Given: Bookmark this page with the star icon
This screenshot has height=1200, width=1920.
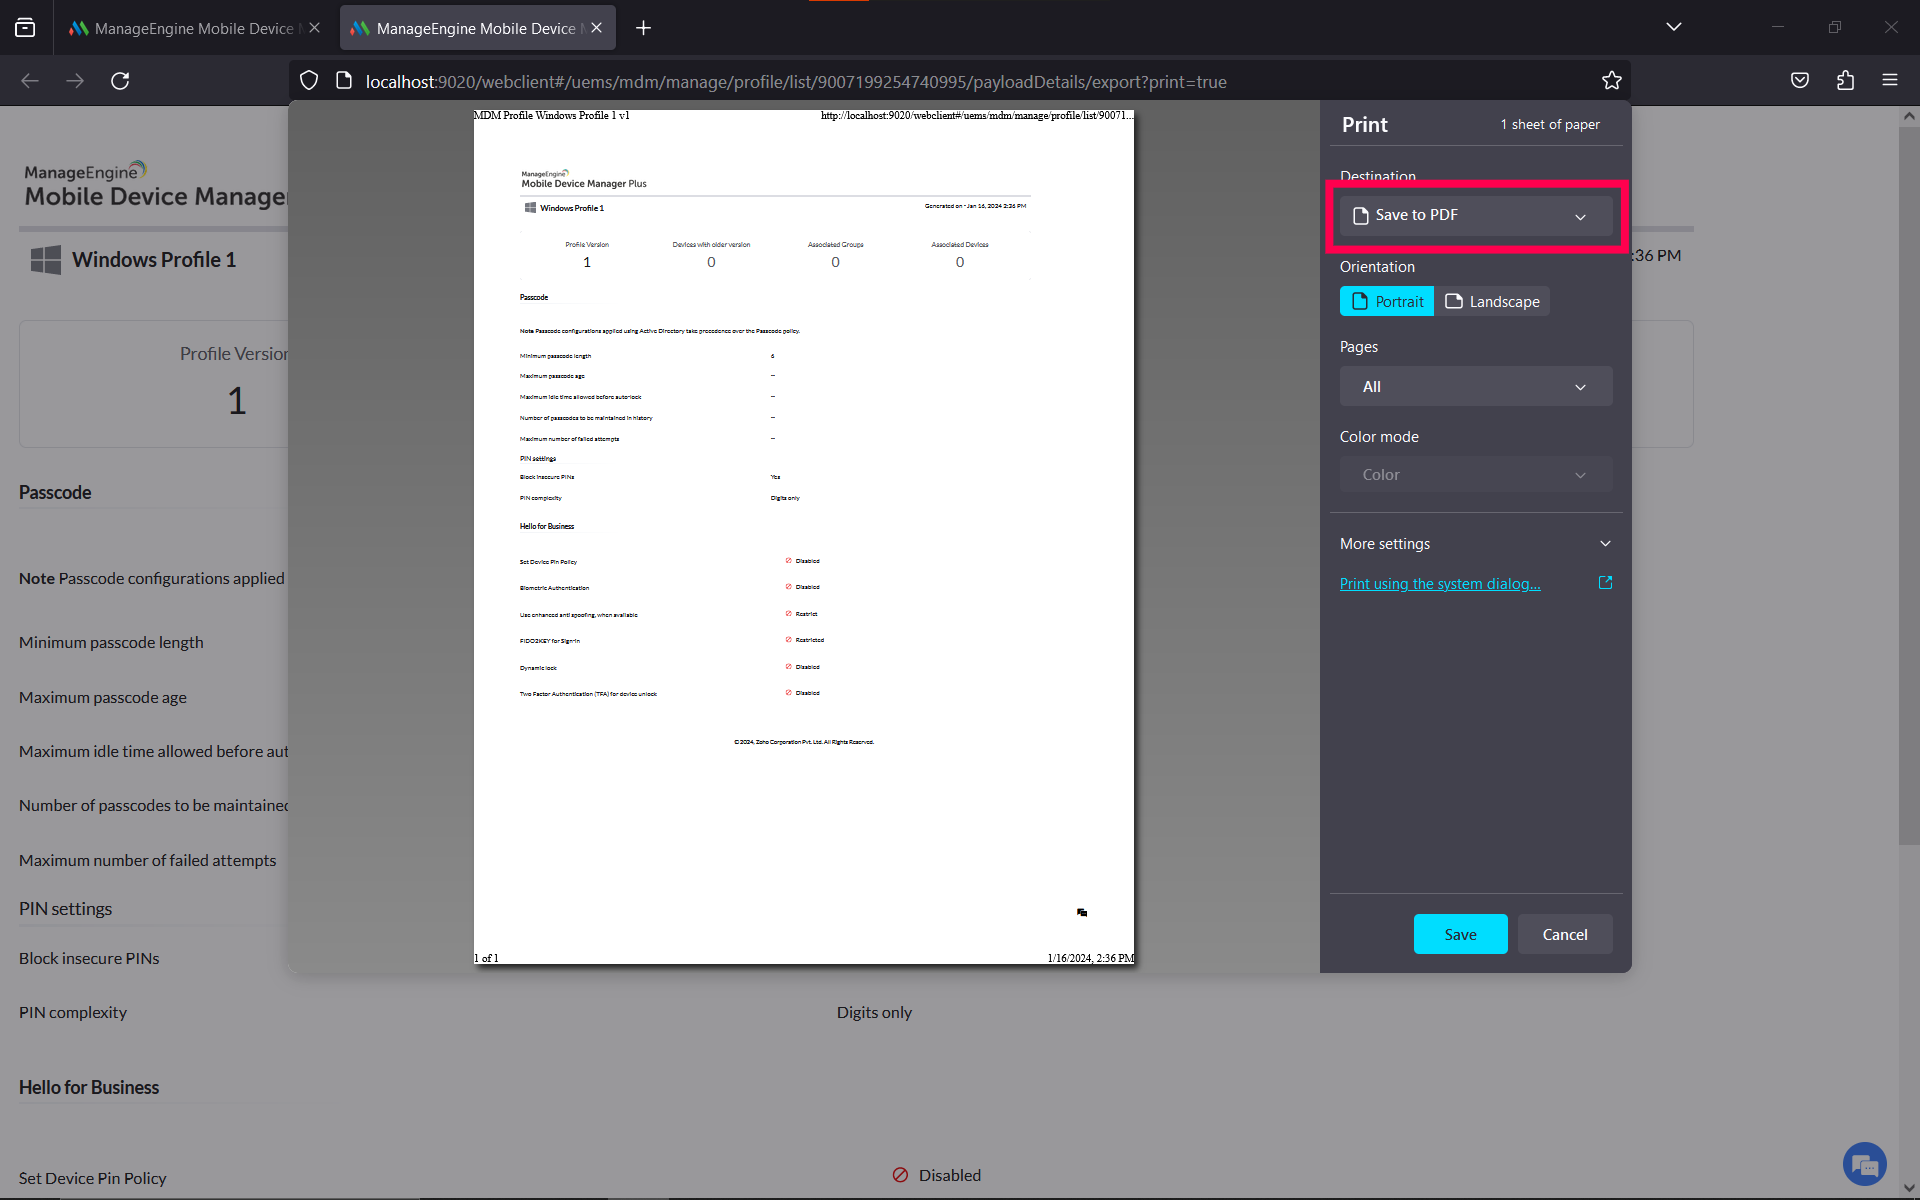Looking at the screenshot, I should [x=1611, y=81].
